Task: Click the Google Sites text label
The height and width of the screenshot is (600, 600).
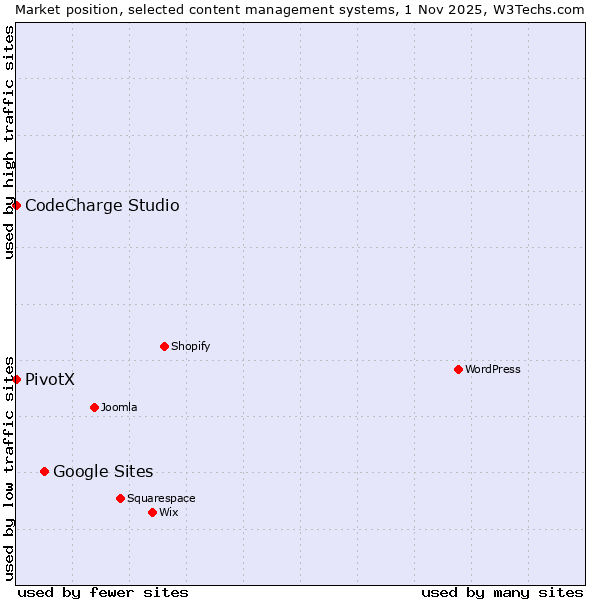Action: coord(103,472)
